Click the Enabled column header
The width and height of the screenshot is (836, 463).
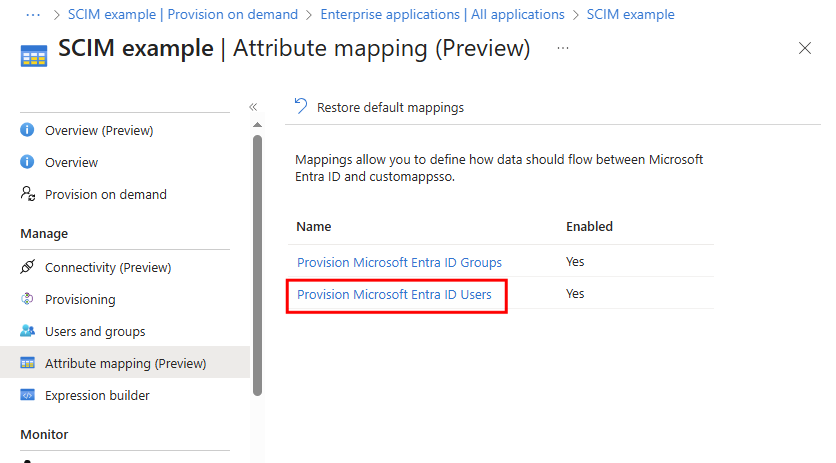click(x=589, y=227)
